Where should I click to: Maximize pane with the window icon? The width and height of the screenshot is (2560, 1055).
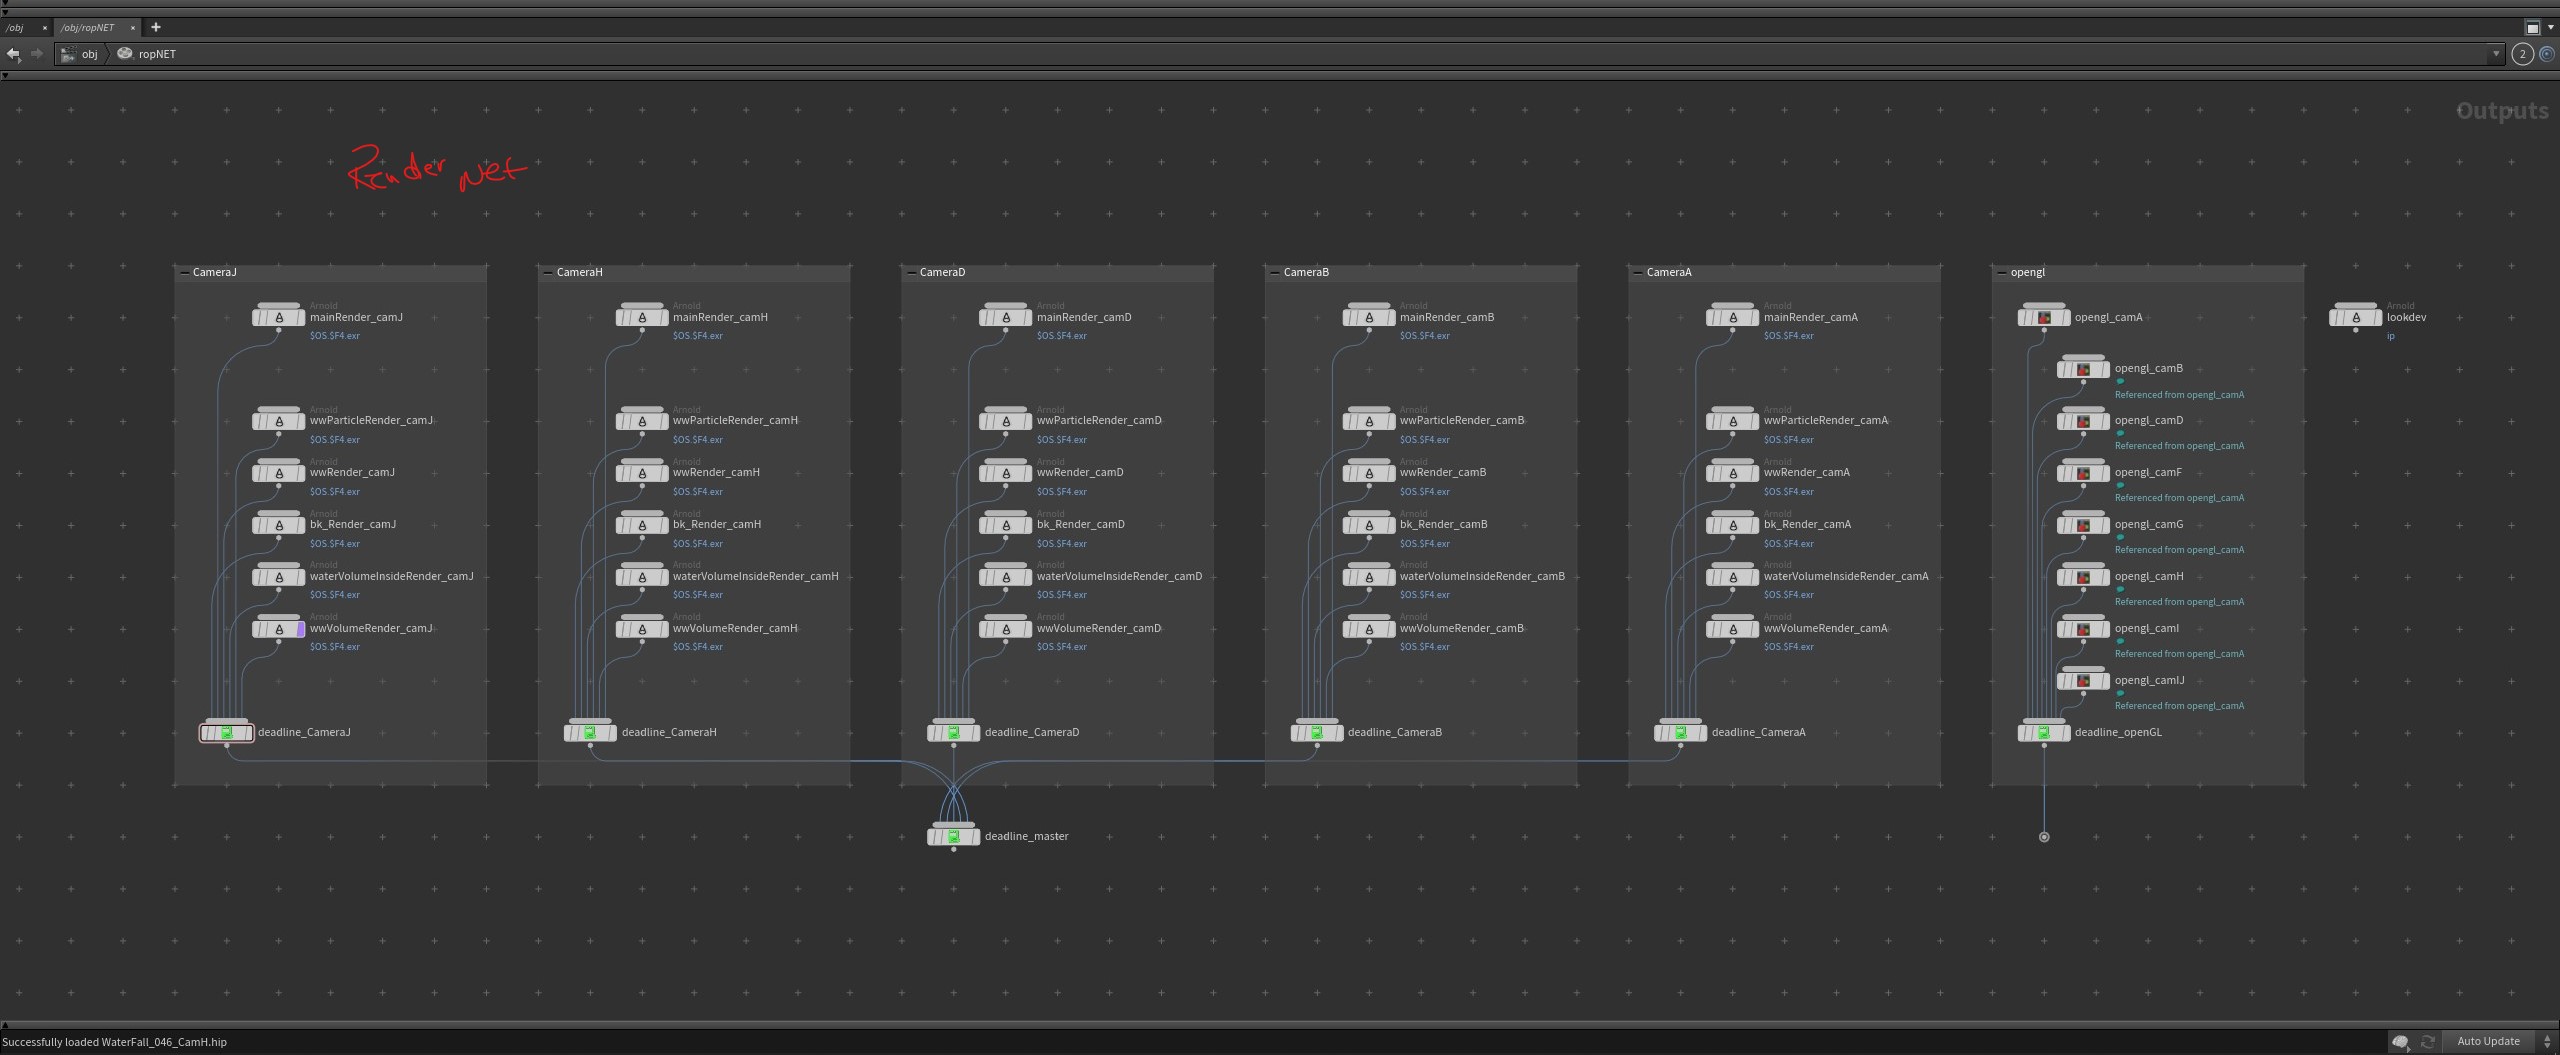click(x=2533, y=28)
